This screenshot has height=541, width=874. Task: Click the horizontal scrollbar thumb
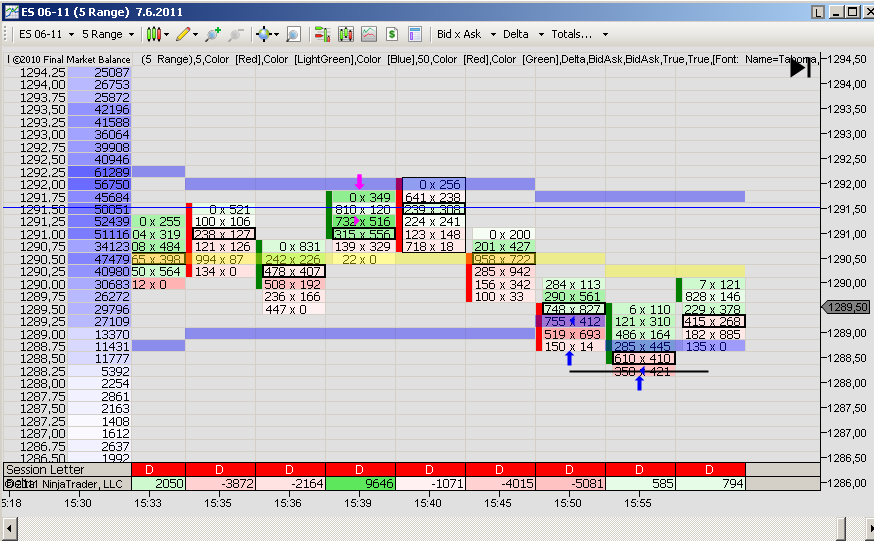pos(841,529)
